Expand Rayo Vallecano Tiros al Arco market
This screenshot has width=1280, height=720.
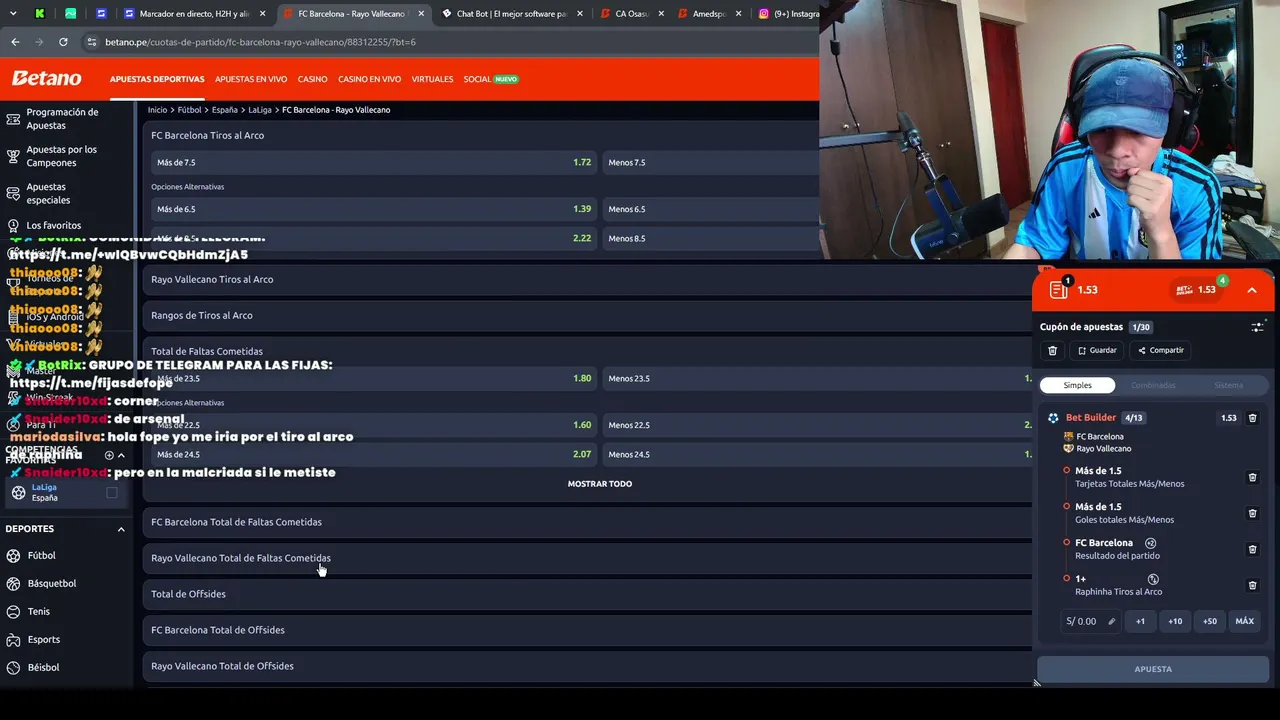[x=588, y=279]
